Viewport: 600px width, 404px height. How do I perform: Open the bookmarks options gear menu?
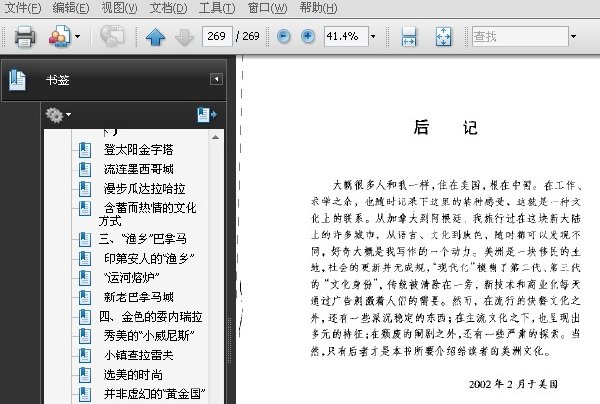tap(58, 115)
